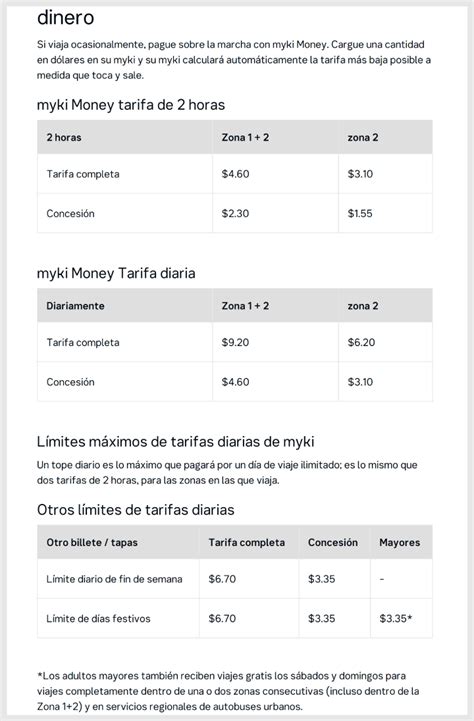Viewport: 474px width, 721px height.
Task: Select the $4.60 full fare under 2 horas
Action: click(x=235, y=174)
